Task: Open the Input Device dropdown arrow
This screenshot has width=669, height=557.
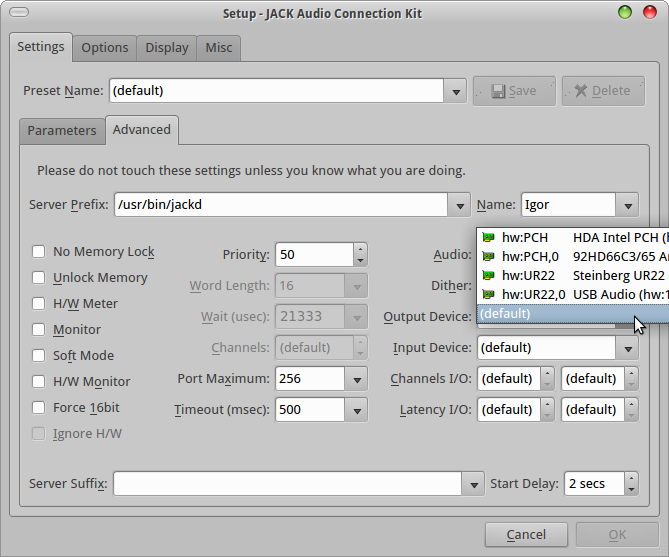Action: pyautogui.click(x=628, y=348)
